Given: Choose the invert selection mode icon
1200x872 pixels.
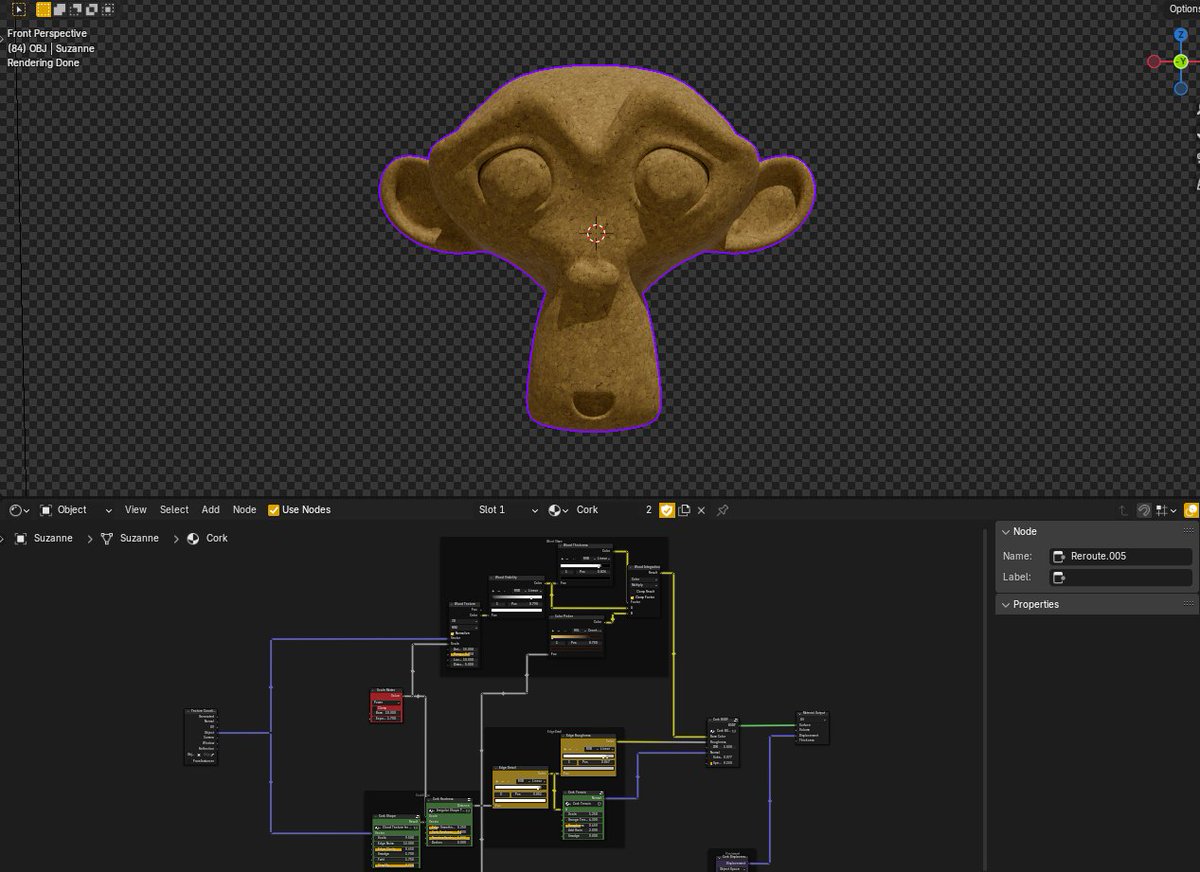Looking at the screenshot, I should (91, 9).
